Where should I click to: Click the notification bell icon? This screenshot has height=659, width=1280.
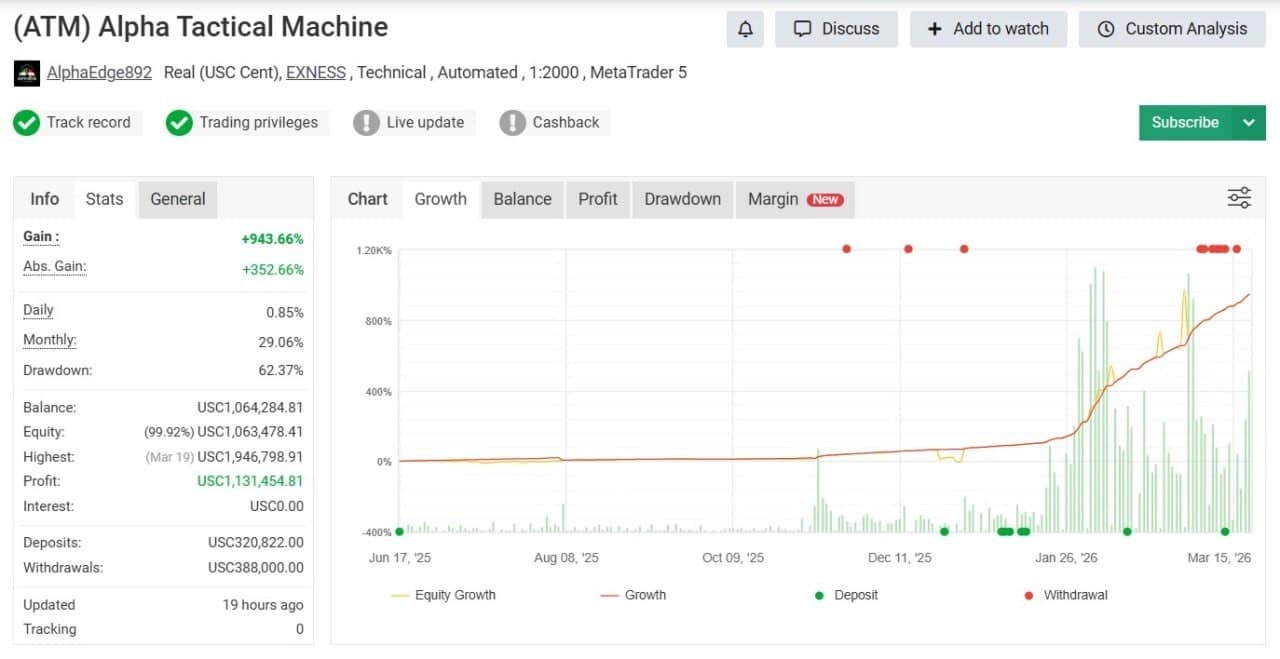click(x=745, y=29)
